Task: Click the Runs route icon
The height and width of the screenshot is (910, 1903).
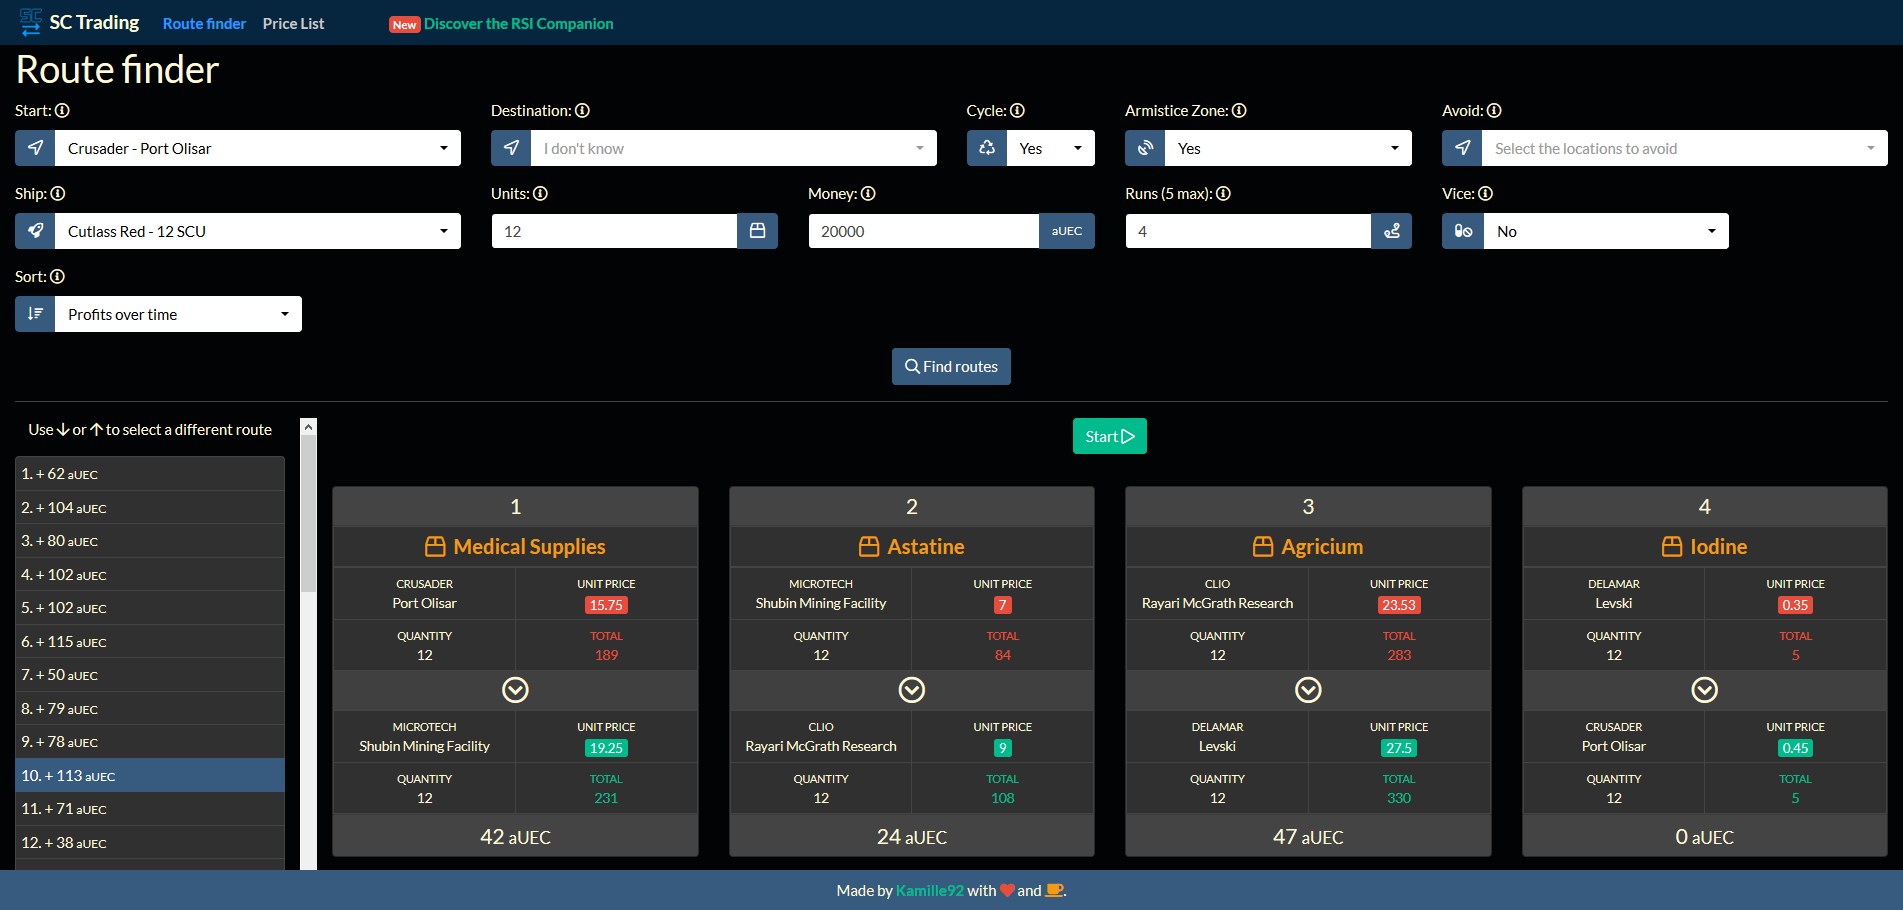Action: [1391, 231]
